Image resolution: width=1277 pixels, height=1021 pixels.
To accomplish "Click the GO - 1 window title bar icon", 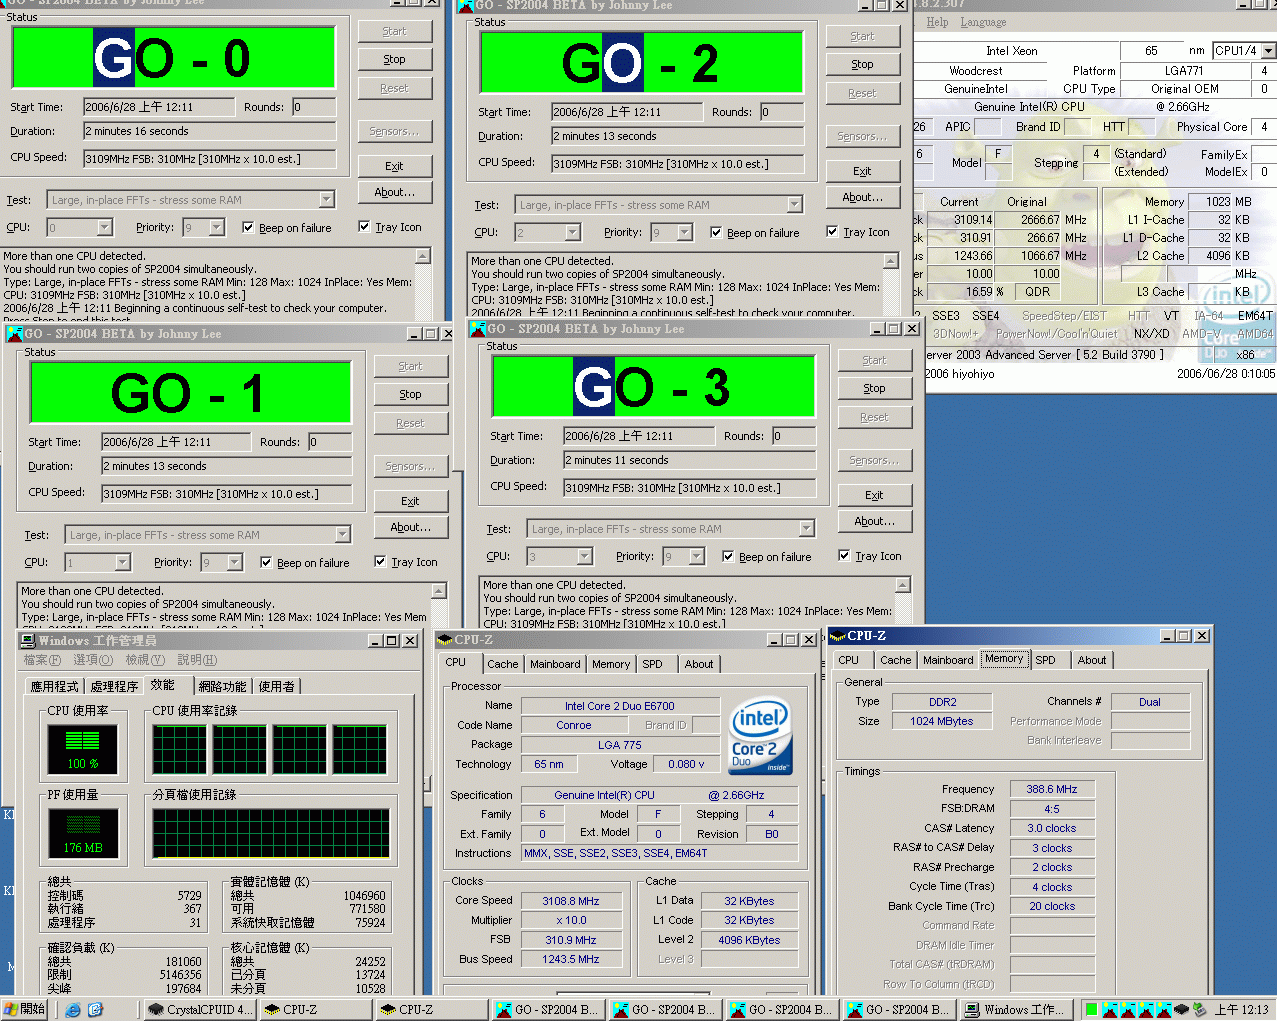I will [14, 333].
